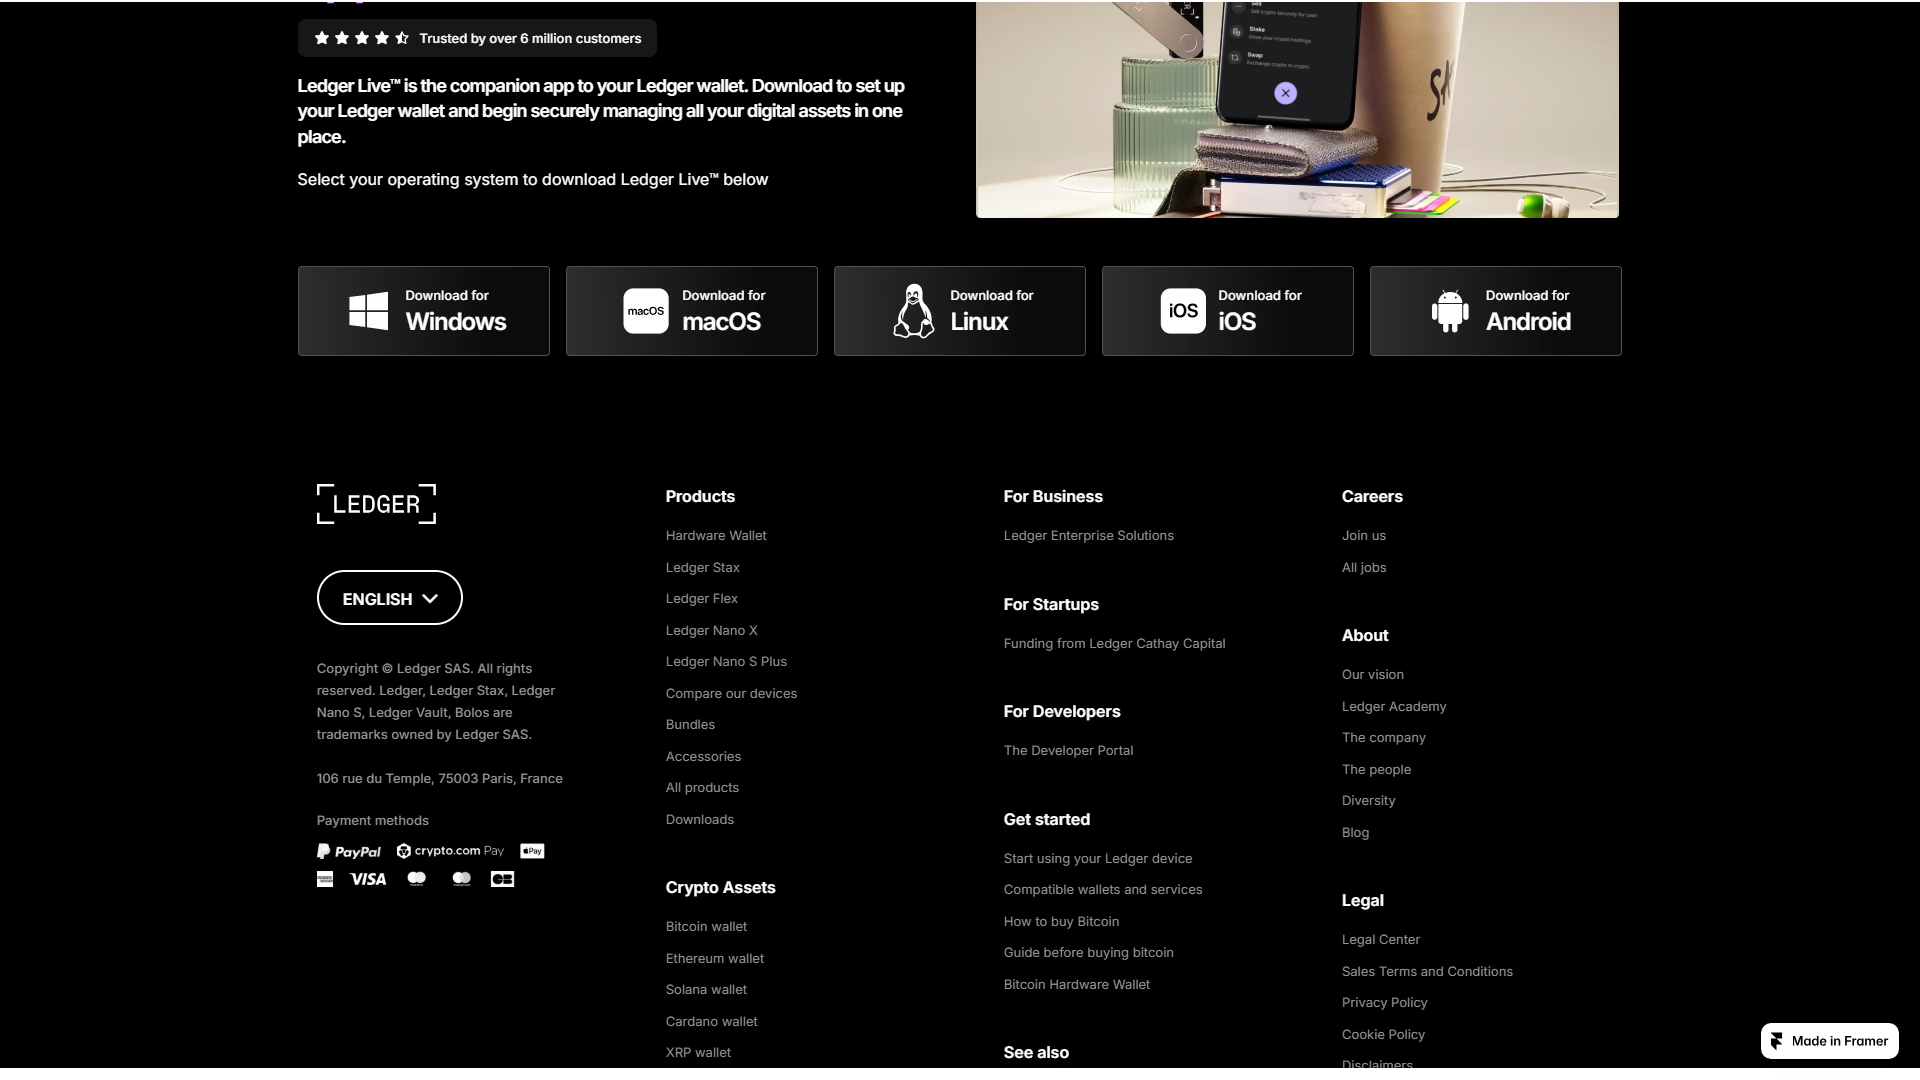
Task: Click the Windows logo icon
Action: (x=368, y=311)
